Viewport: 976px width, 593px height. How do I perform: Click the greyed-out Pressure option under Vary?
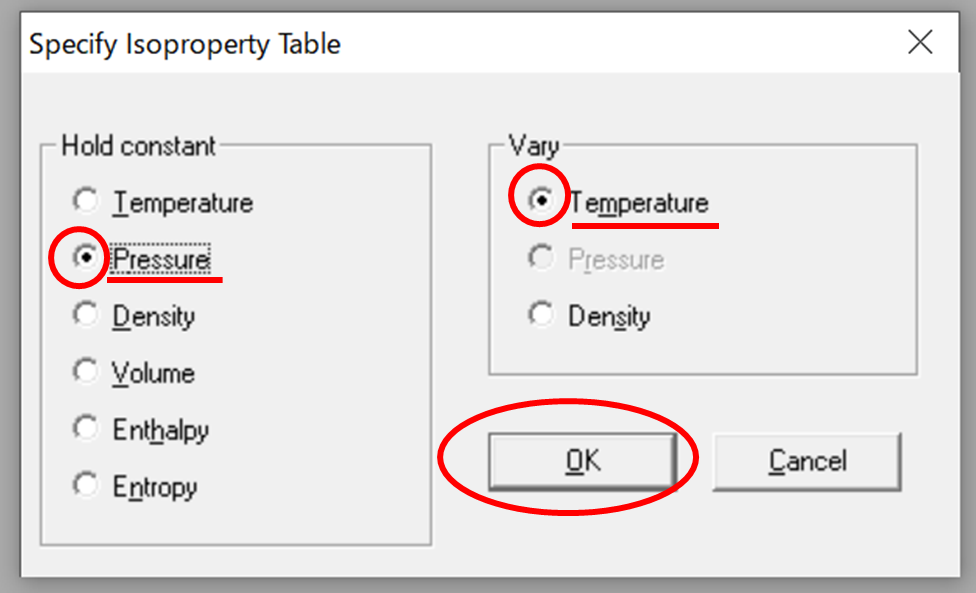pos(541,259)
